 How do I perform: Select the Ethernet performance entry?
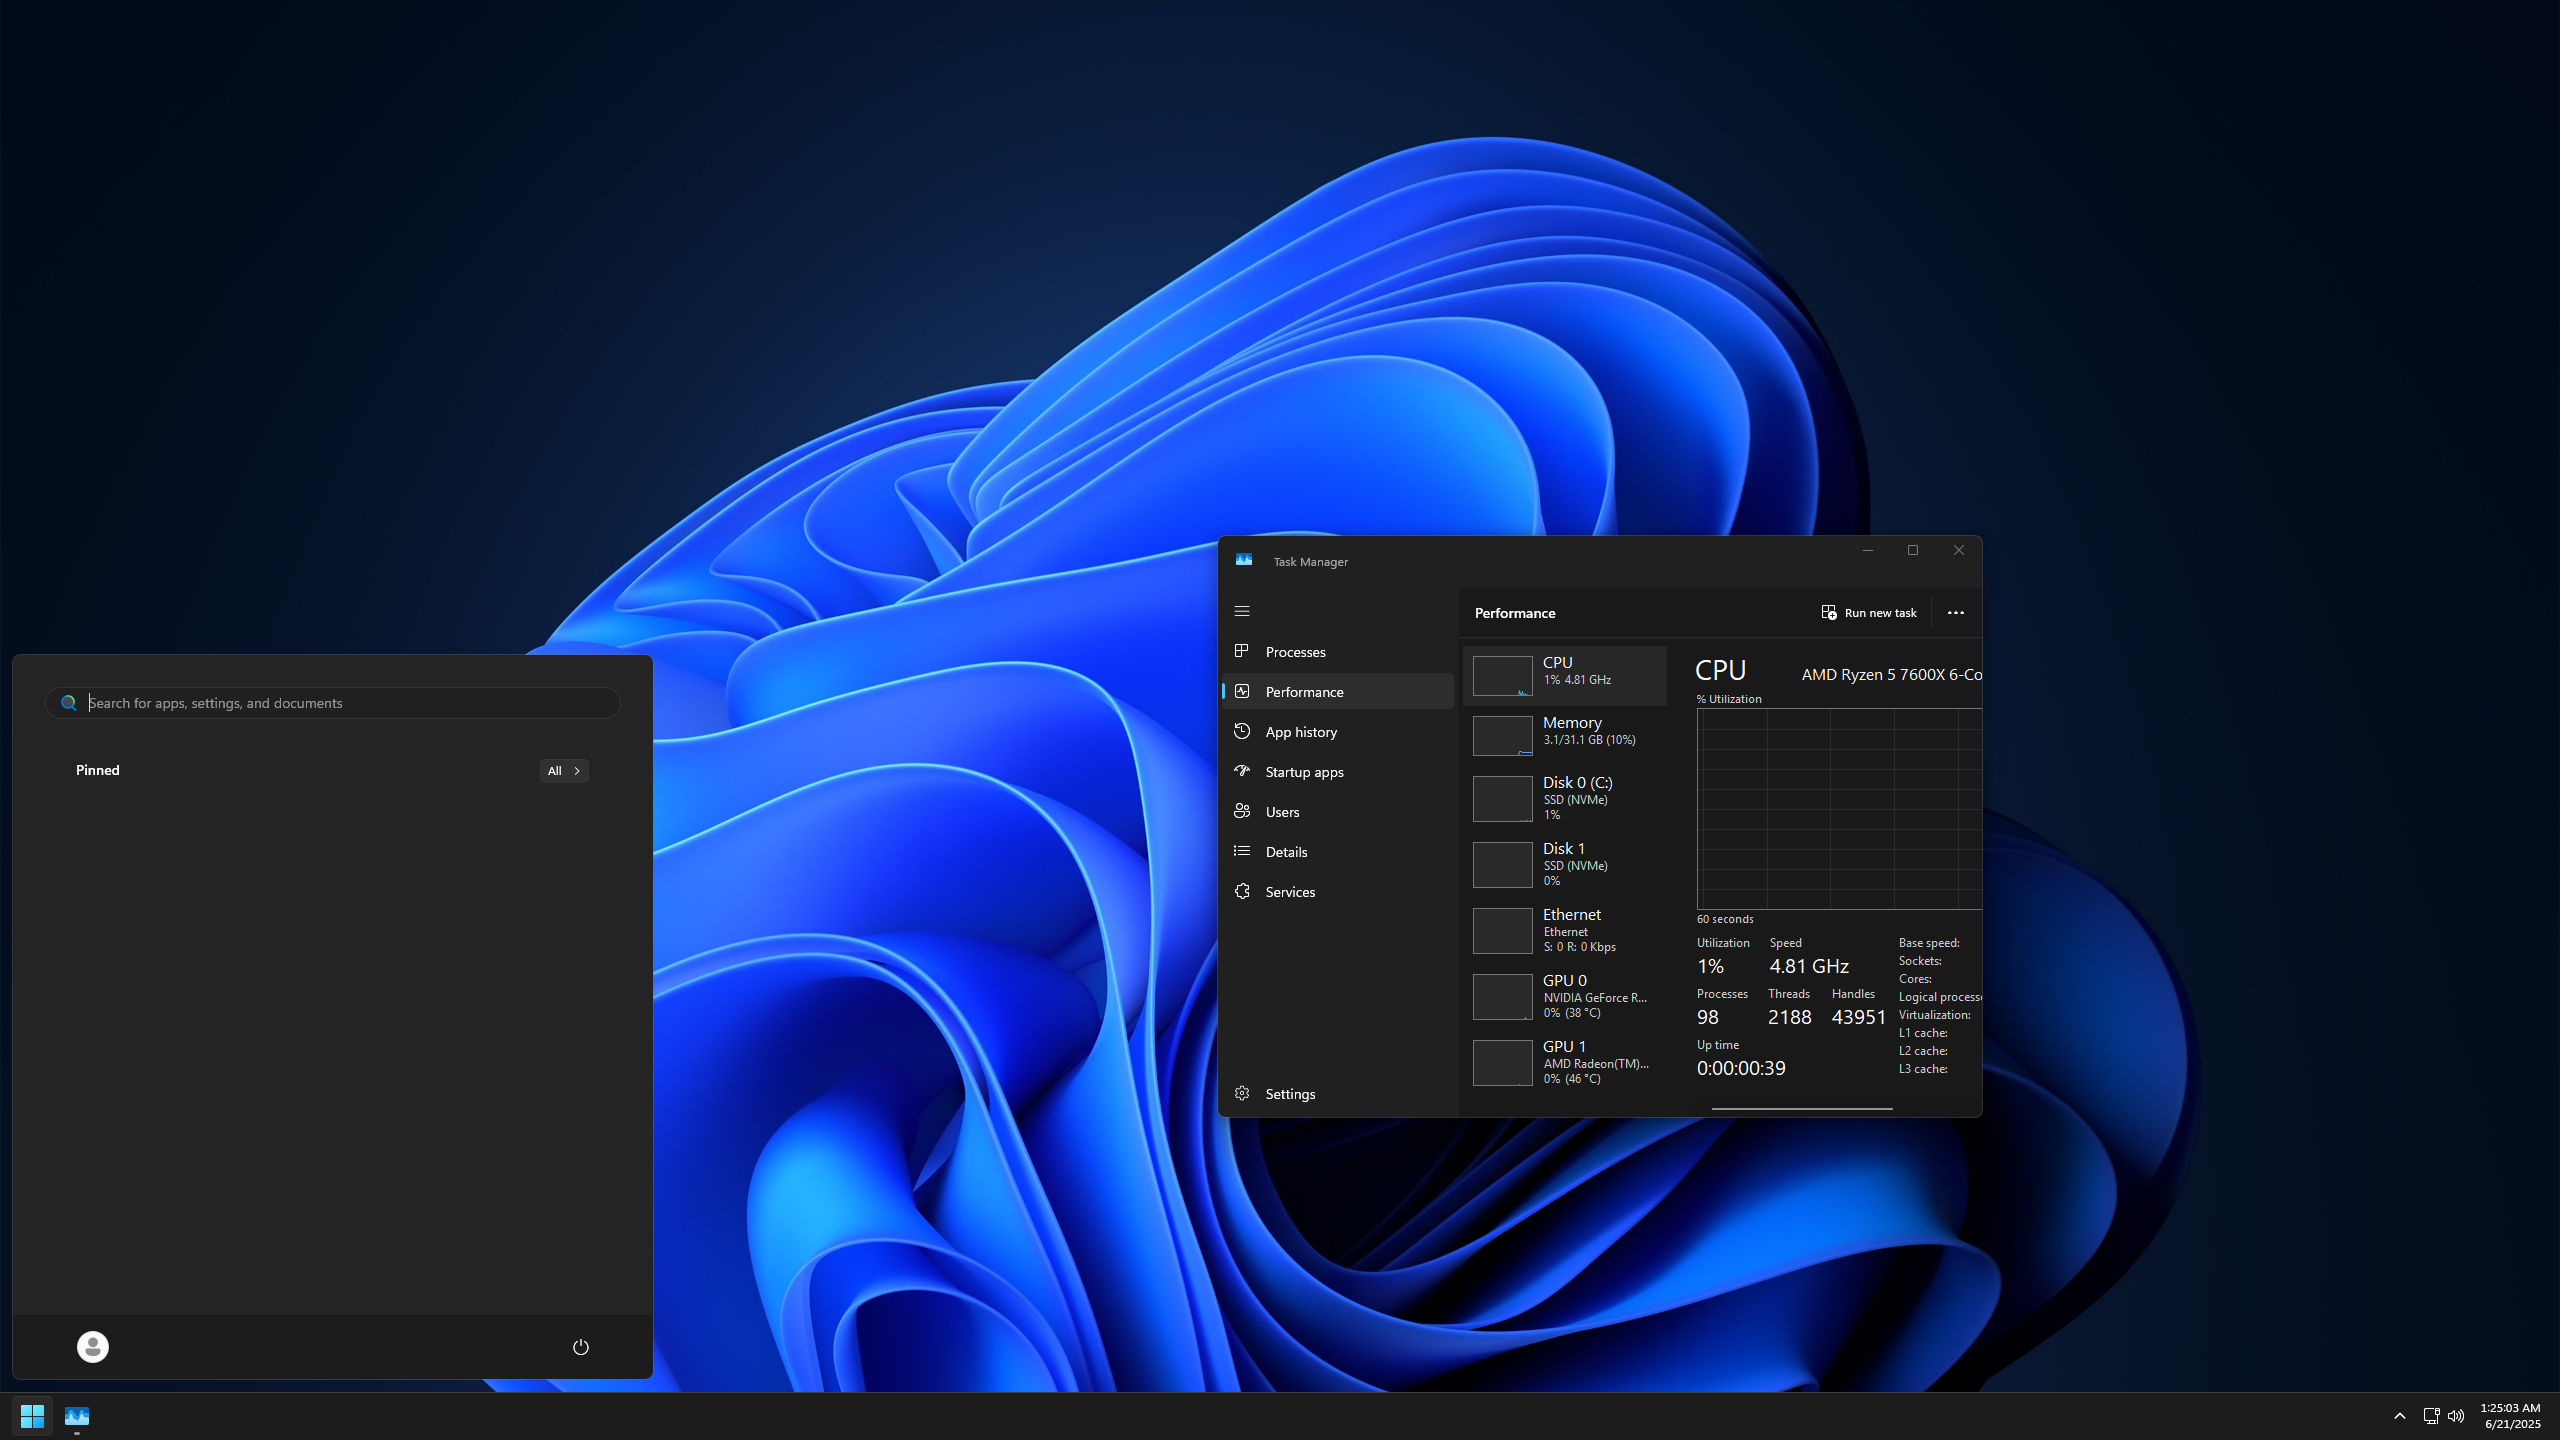pos(1565,931)
